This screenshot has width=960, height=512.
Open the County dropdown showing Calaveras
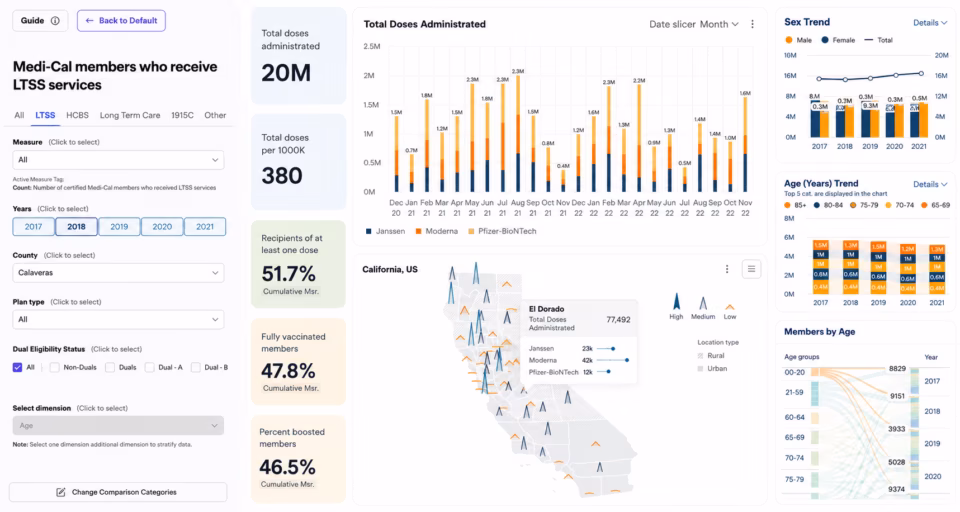pyautogui.click(x=118, y=273)
